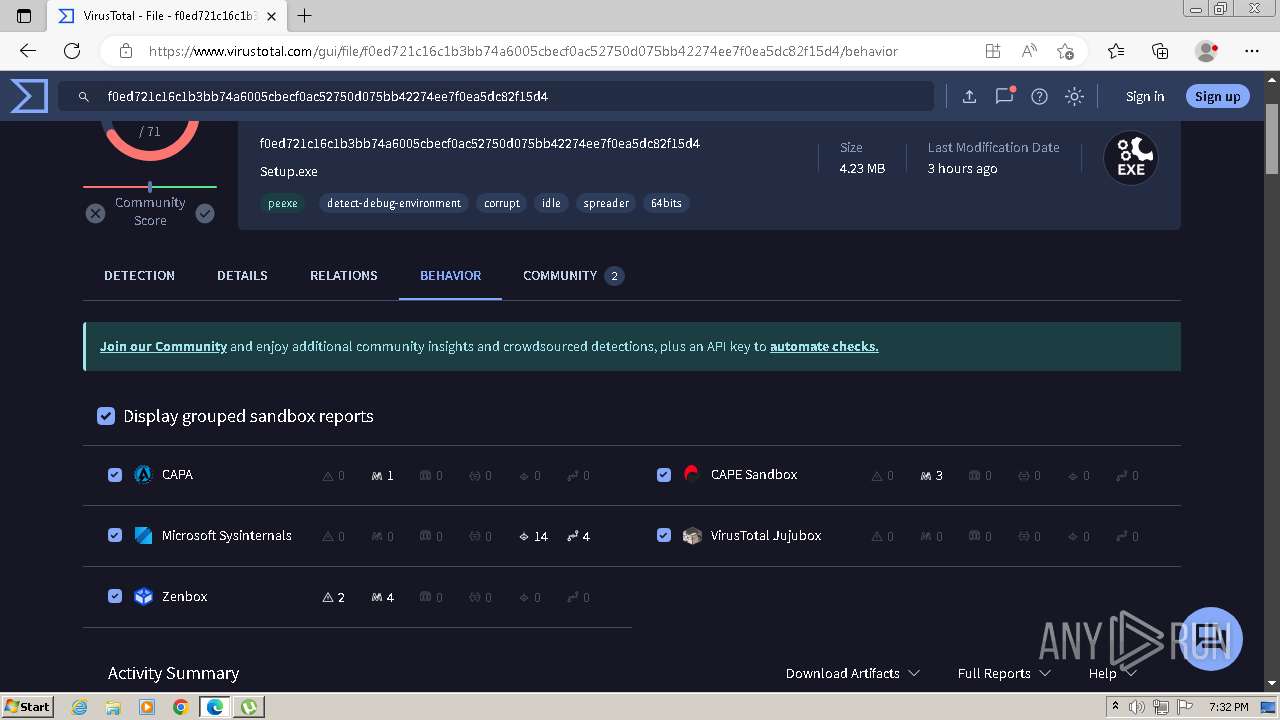Switch to the Relations tab

[344, 275]
